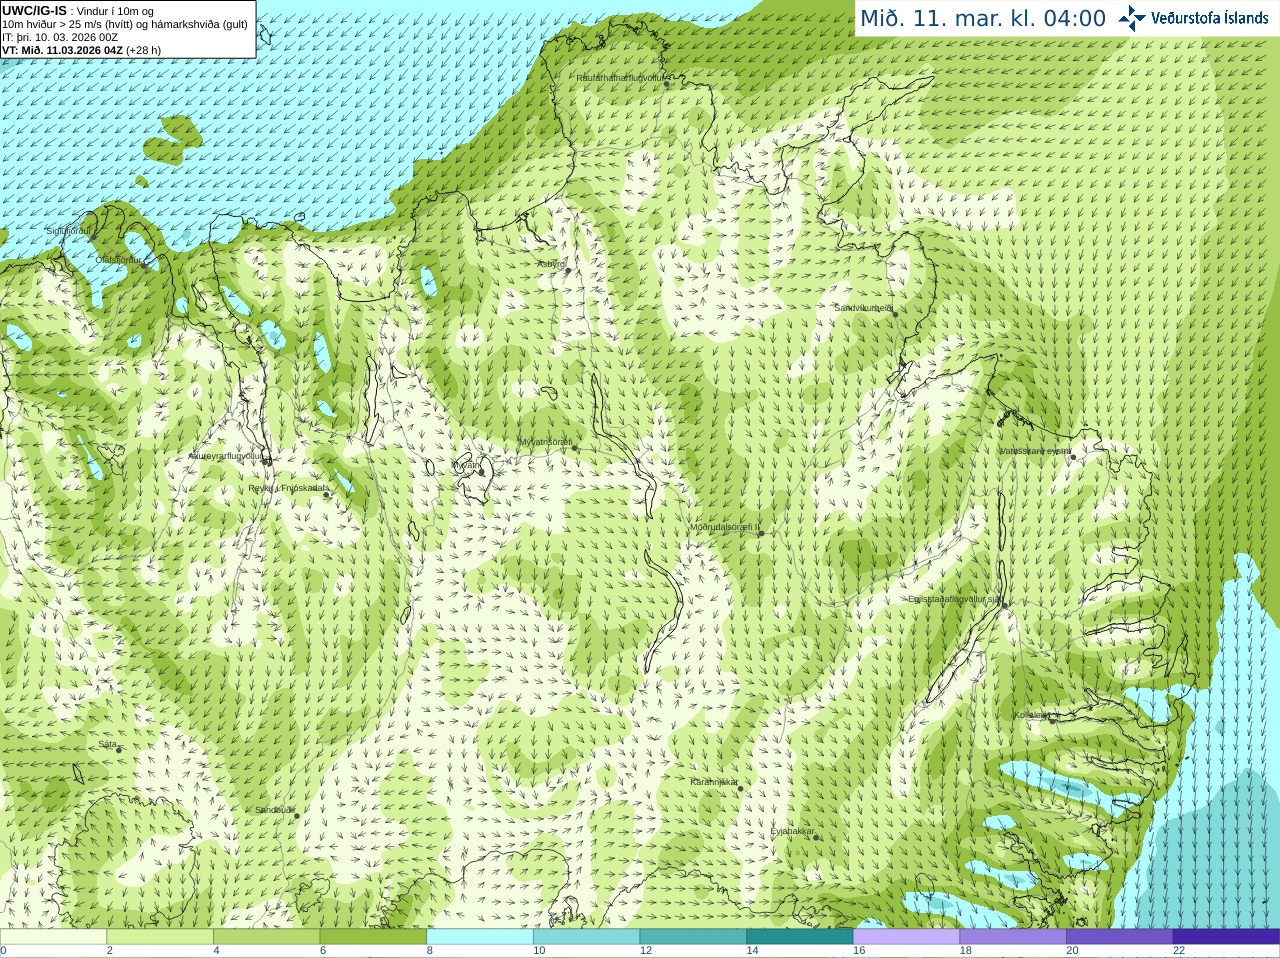Select the Möðrudalsöræfi II station marker
1280x958 pixels.
pos(761,533)
